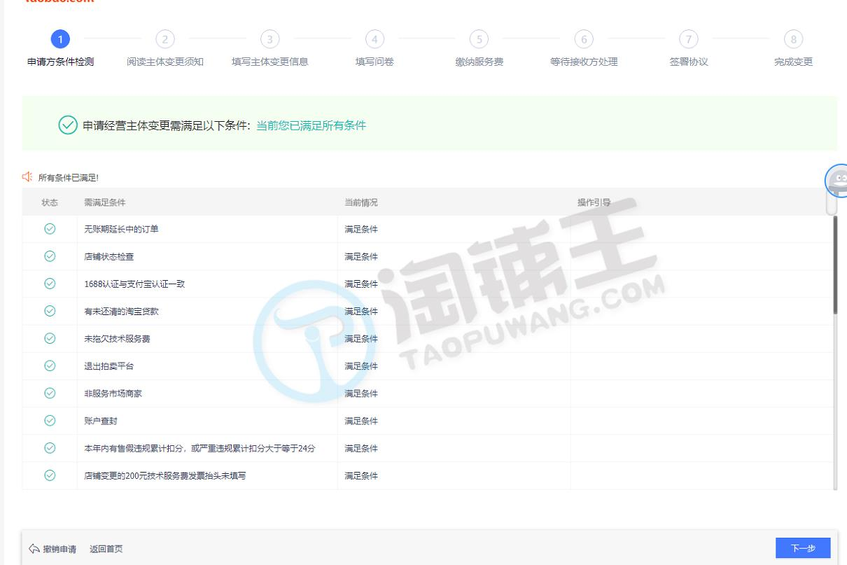The image size is (847, 565).
Task: Click status check icon for 1688认证与支付宝认证一致
Action: [x=50, y=284]
